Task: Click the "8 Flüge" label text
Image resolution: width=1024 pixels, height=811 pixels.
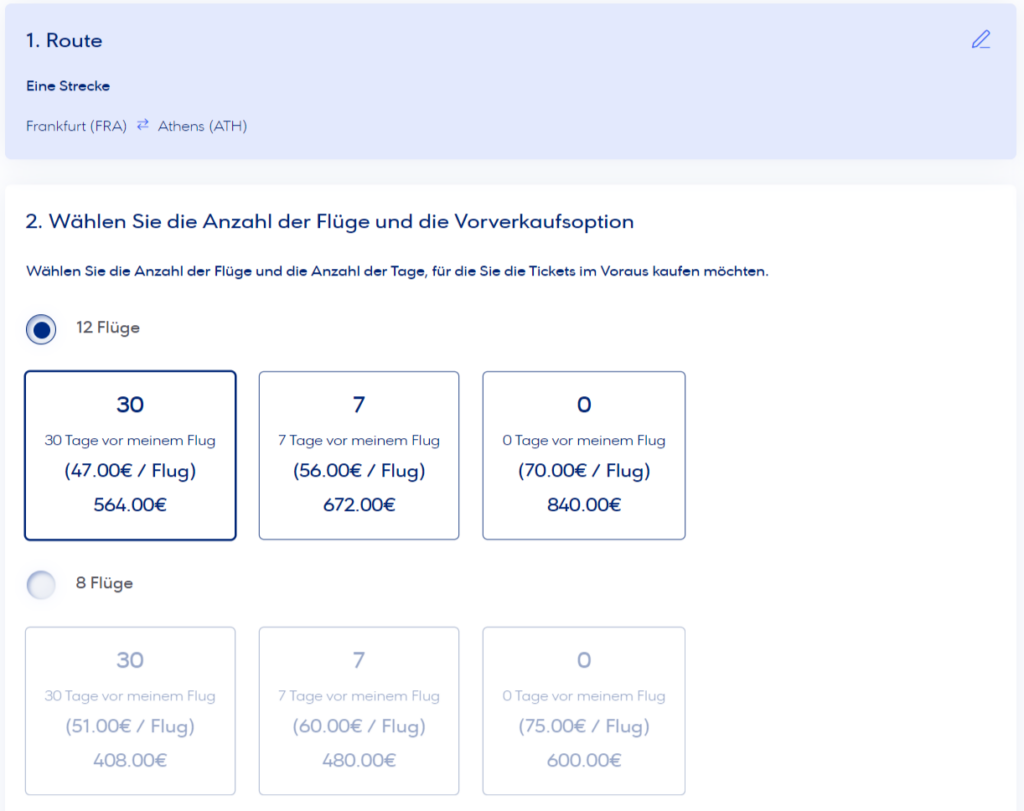Action: [x=104, y=584]
